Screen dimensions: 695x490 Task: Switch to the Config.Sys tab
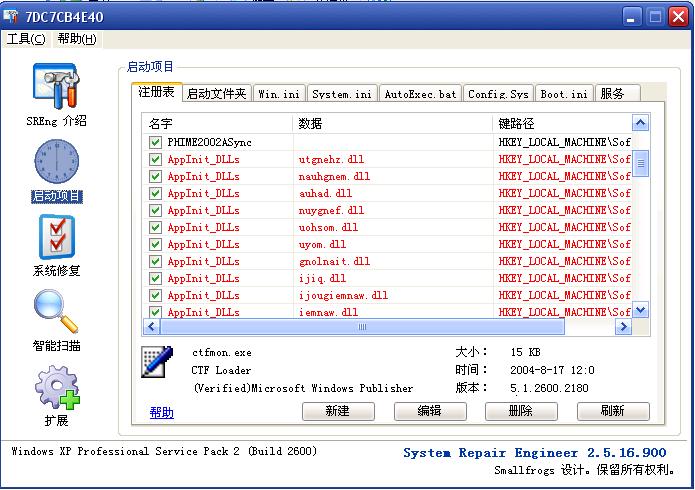point(498,94)
